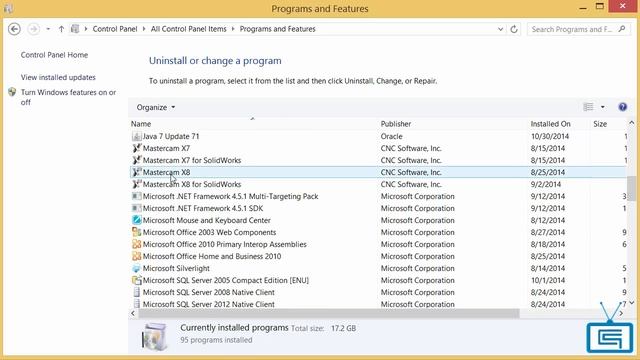
Task: Select Microsoft Office Home and Business 2010 name
Action: 212,256
